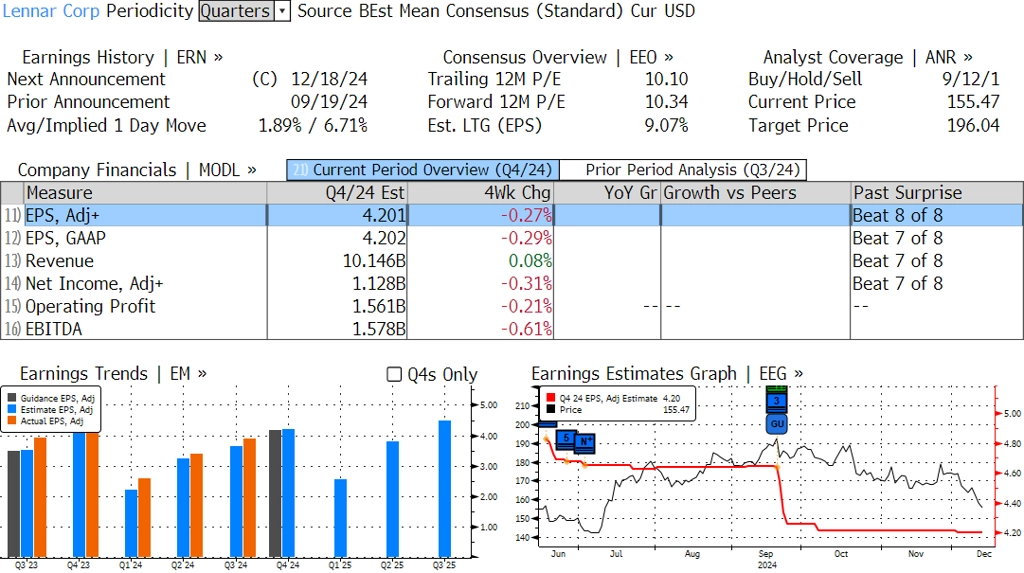Enable the Q4s Only checkbox

pos(394,374)
